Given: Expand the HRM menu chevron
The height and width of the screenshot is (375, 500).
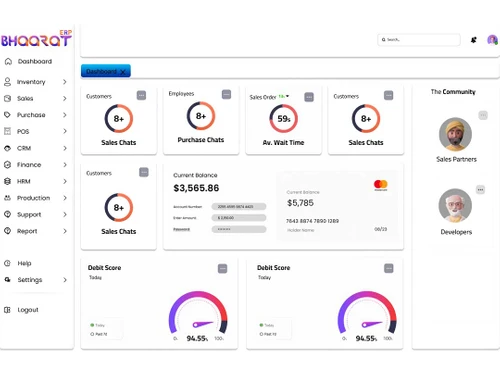Looking at the screenshot, I should click(x=65, y=181).
